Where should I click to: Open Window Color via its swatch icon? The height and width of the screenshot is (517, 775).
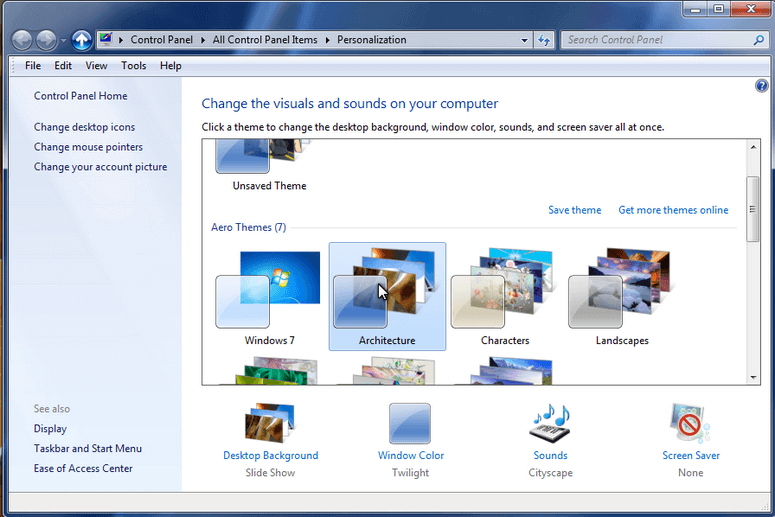point(410,424)
